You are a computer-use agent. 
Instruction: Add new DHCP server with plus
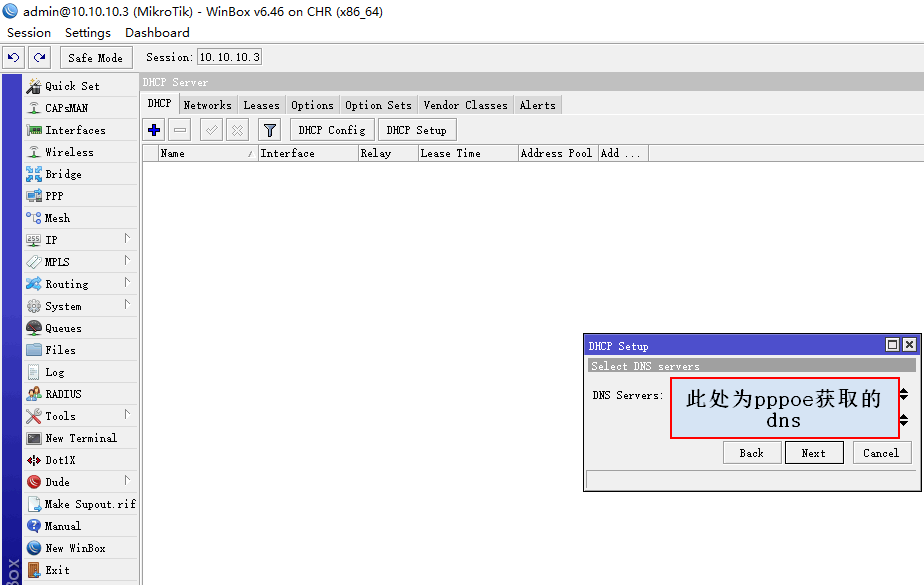pyautogui.click(x=154, y=130)
